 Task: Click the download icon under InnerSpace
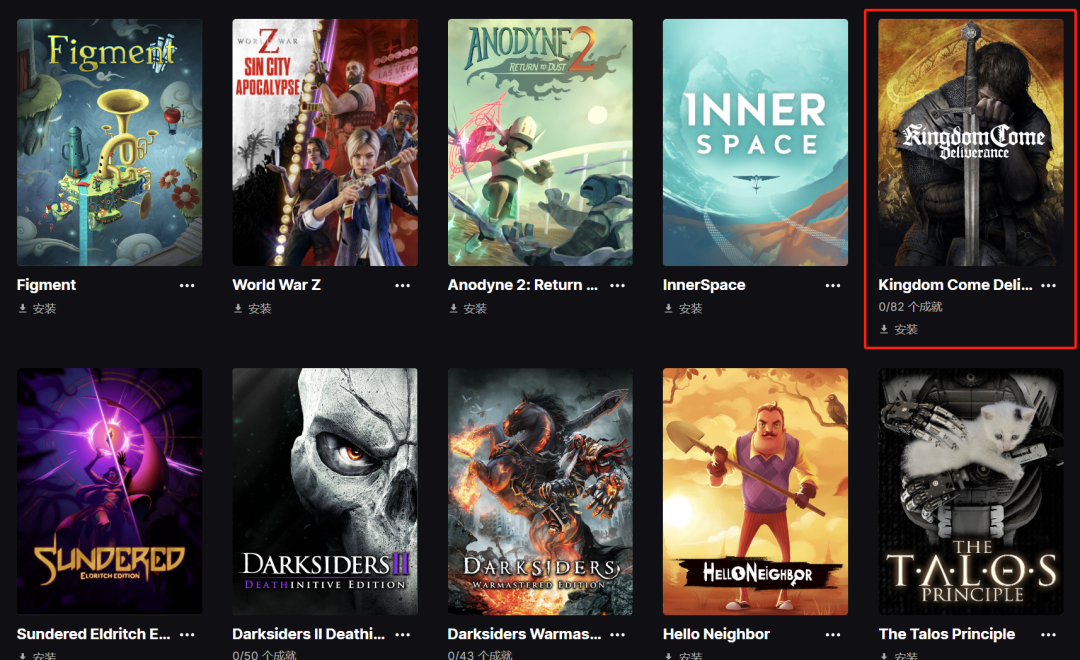[668, 309]
